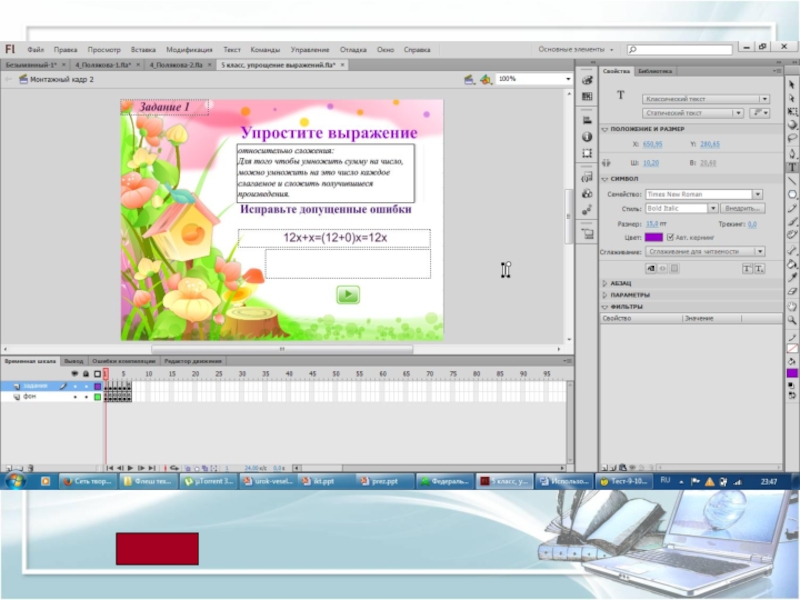
Task: Select the Paint Bucket tool
Action: point(792,264)
